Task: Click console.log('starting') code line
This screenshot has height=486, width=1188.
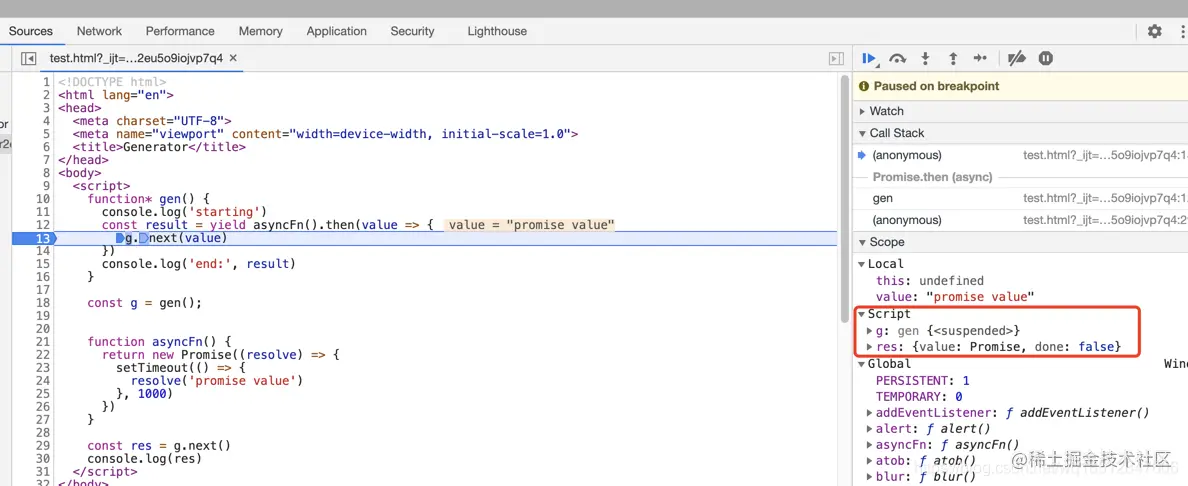Action: [x=185, y=212]
